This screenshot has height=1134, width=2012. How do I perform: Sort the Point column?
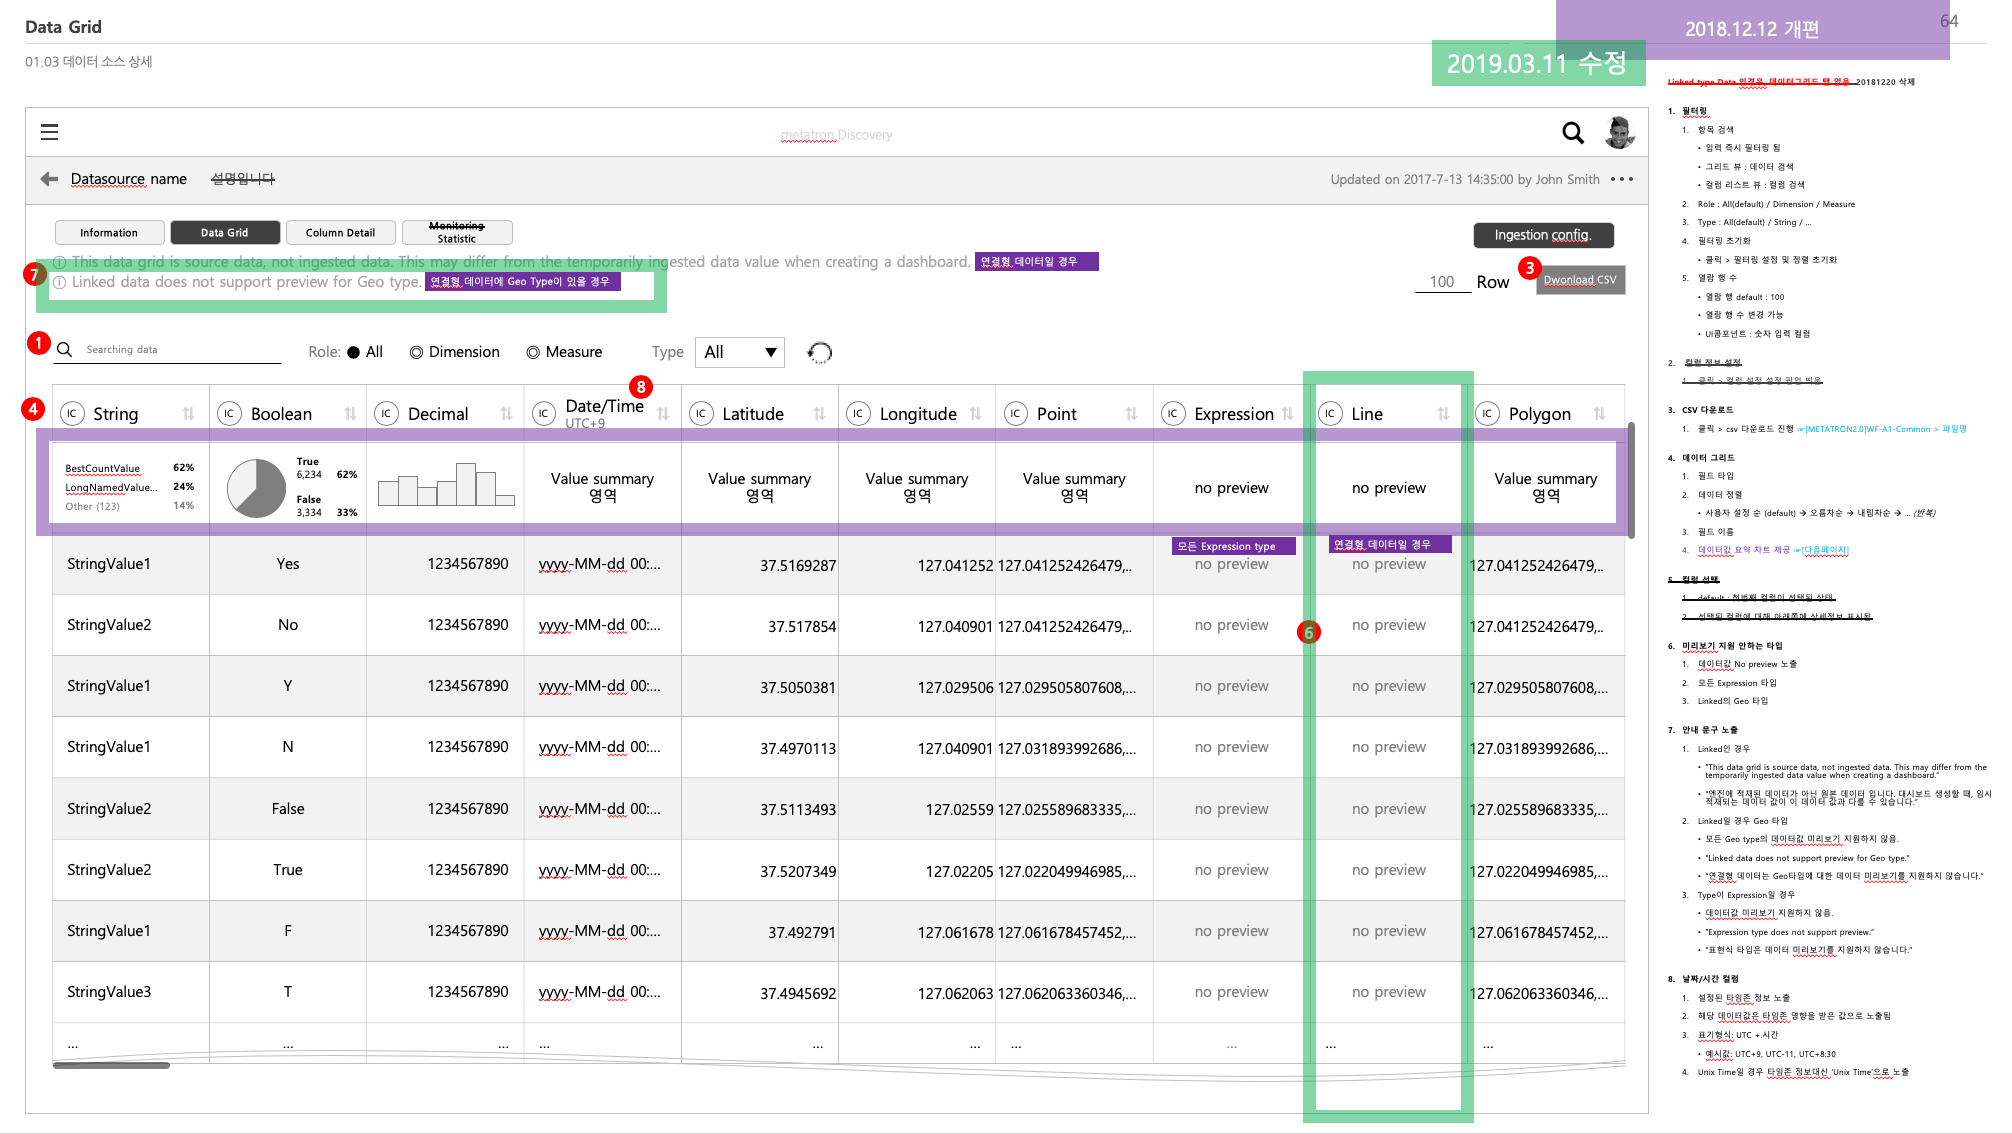tap(1132, 414)
